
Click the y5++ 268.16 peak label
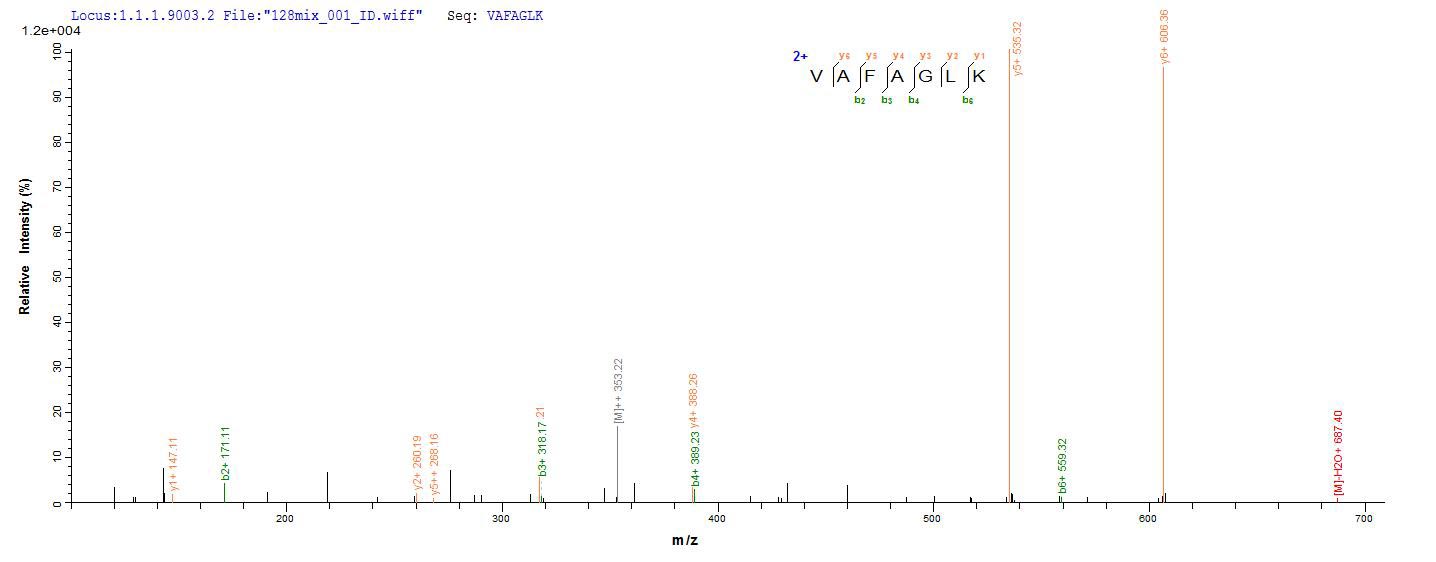point(435,464)
